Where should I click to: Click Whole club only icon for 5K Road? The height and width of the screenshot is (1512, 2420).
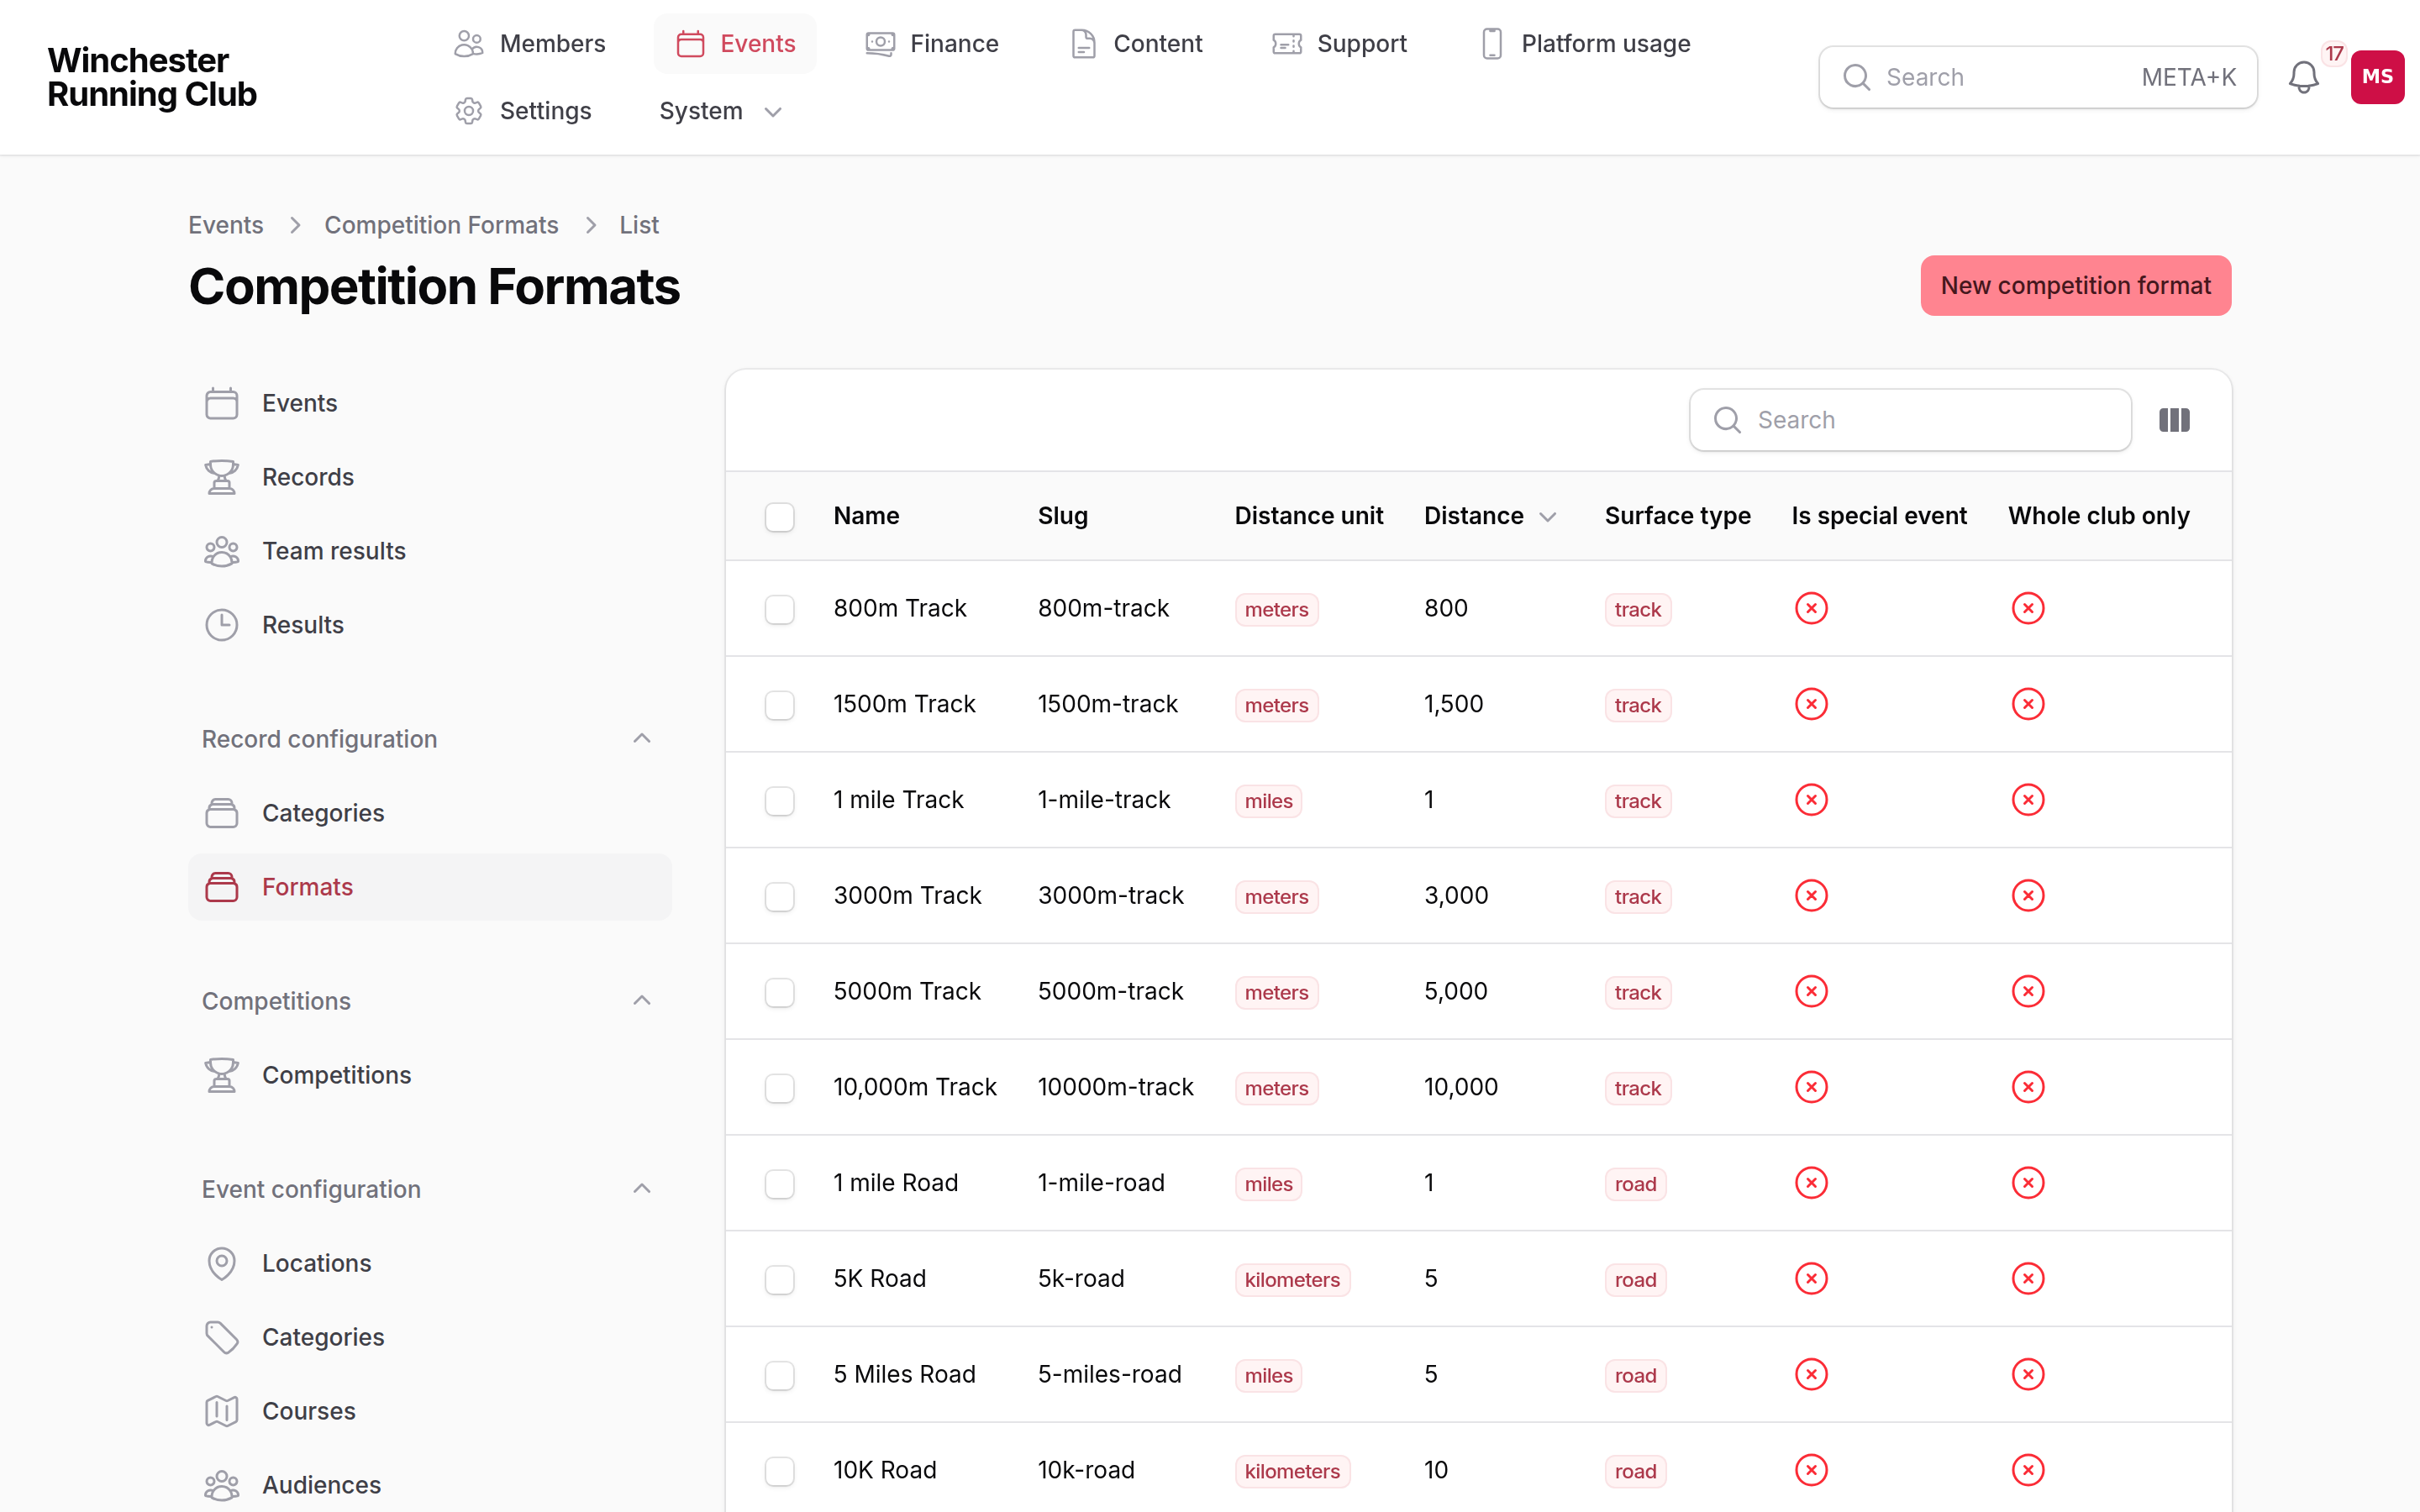click(2028, 1278)
